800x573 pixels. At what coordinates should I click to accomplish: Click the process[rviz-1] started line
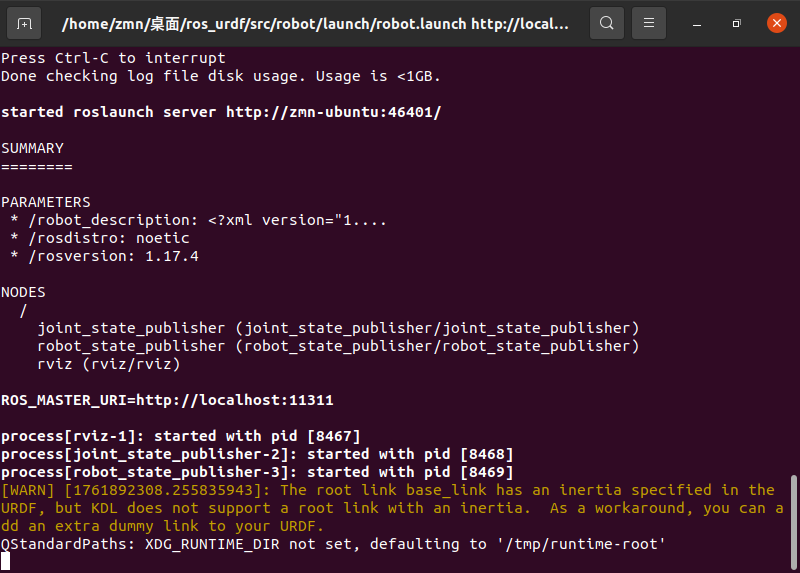coord(180,436)
